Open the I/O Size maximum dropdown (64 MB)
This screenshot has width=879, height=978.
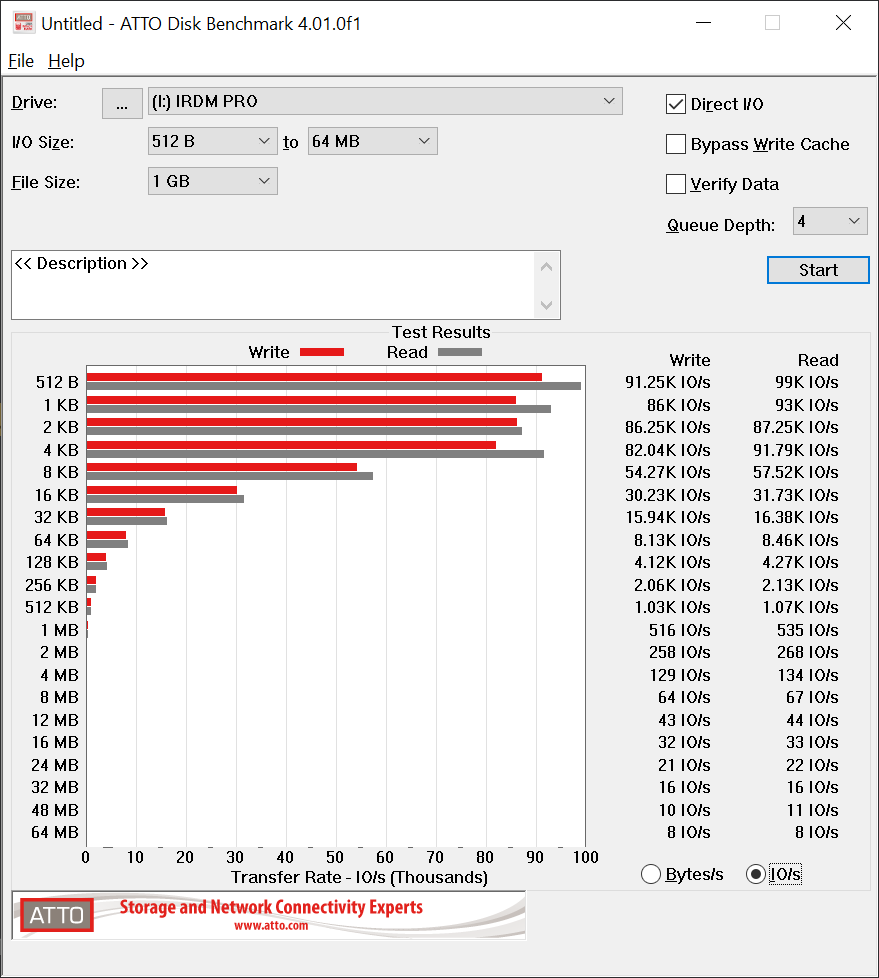click(x=372, y=141)
